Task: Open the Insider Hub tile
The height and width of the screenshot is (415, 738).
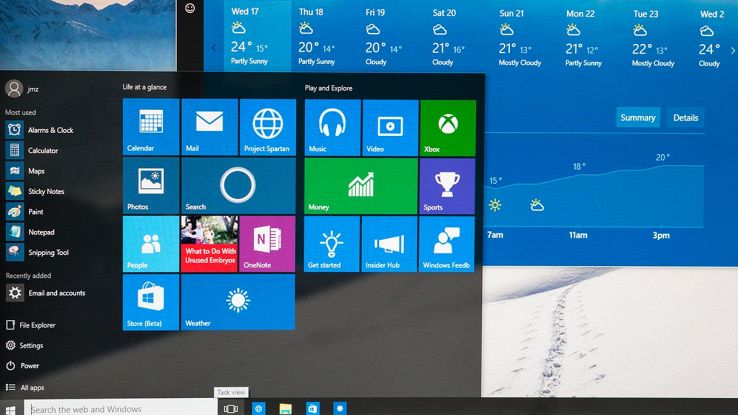Action: click(390, 244)
